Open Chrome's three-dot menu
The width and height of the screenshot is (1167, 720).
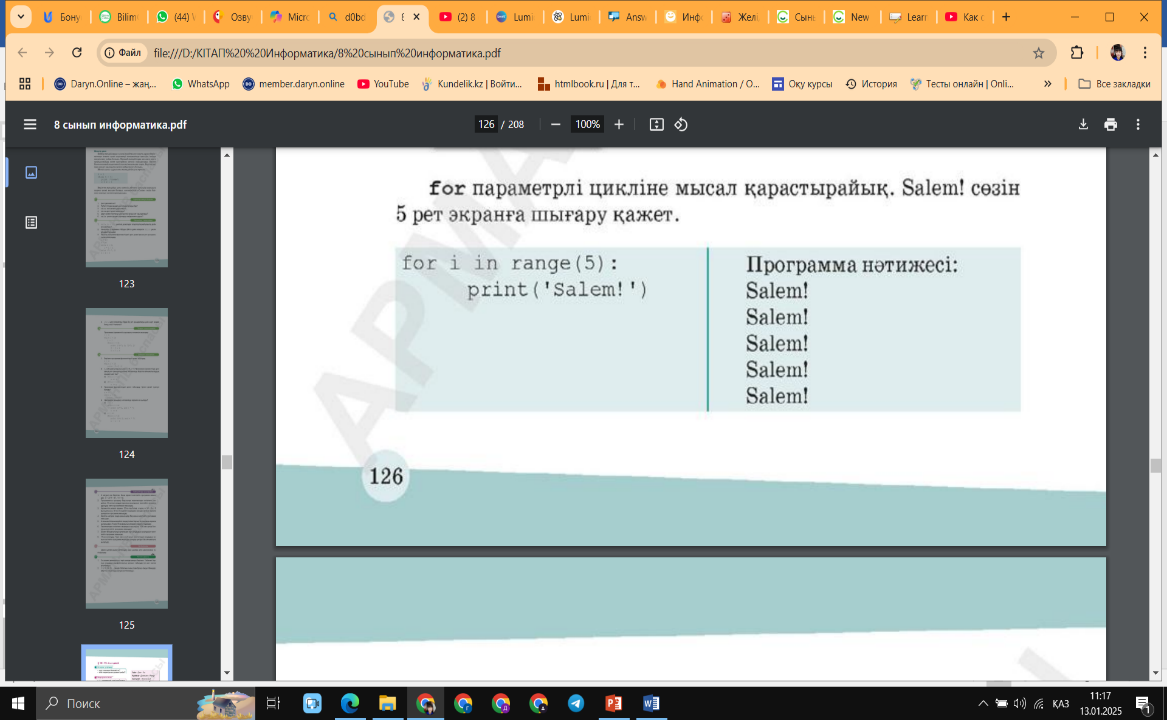[1145, 53]
